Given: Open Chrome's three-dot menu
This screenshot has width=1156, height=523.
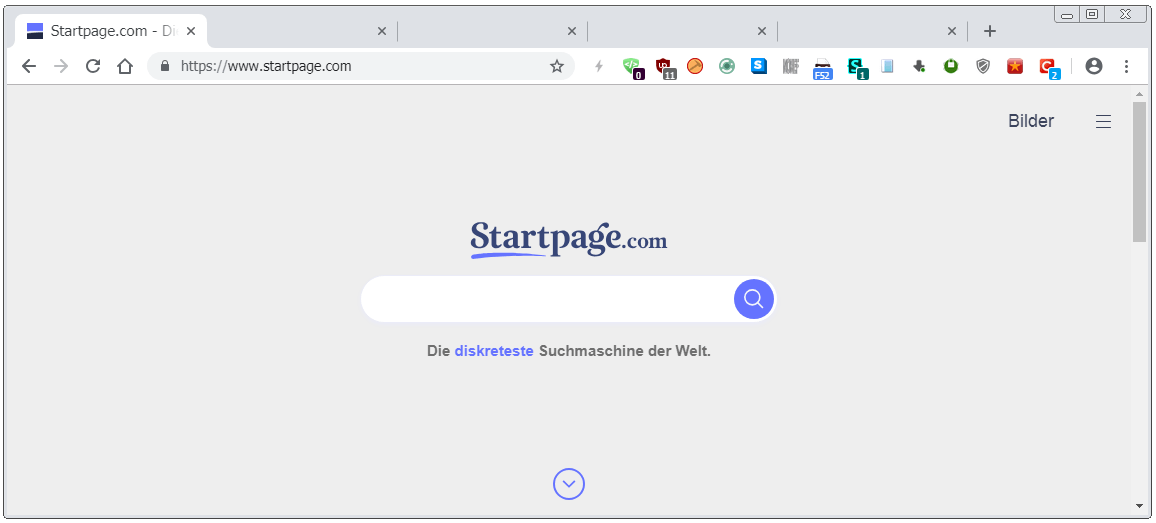Looking at the screenshot, I should (x=1126, y=66).
